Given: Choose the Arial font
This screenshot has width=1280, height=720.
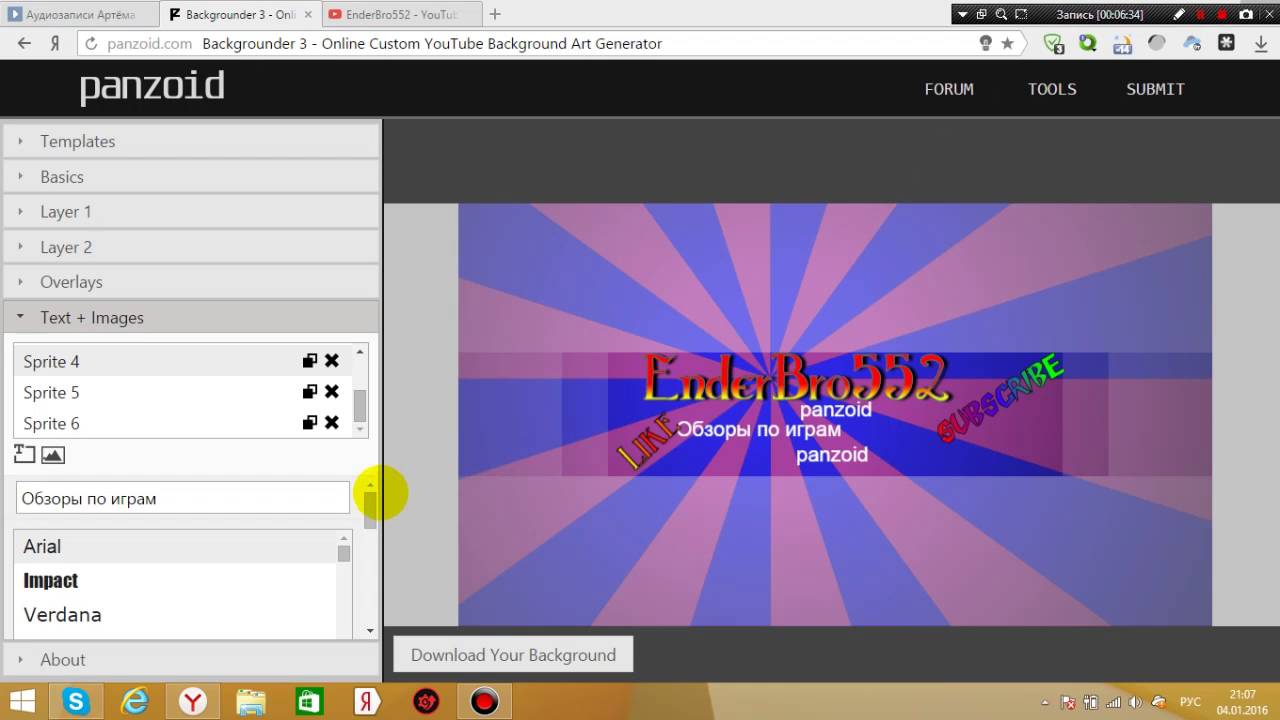Looking at the screenshot, I should (176, 546).
